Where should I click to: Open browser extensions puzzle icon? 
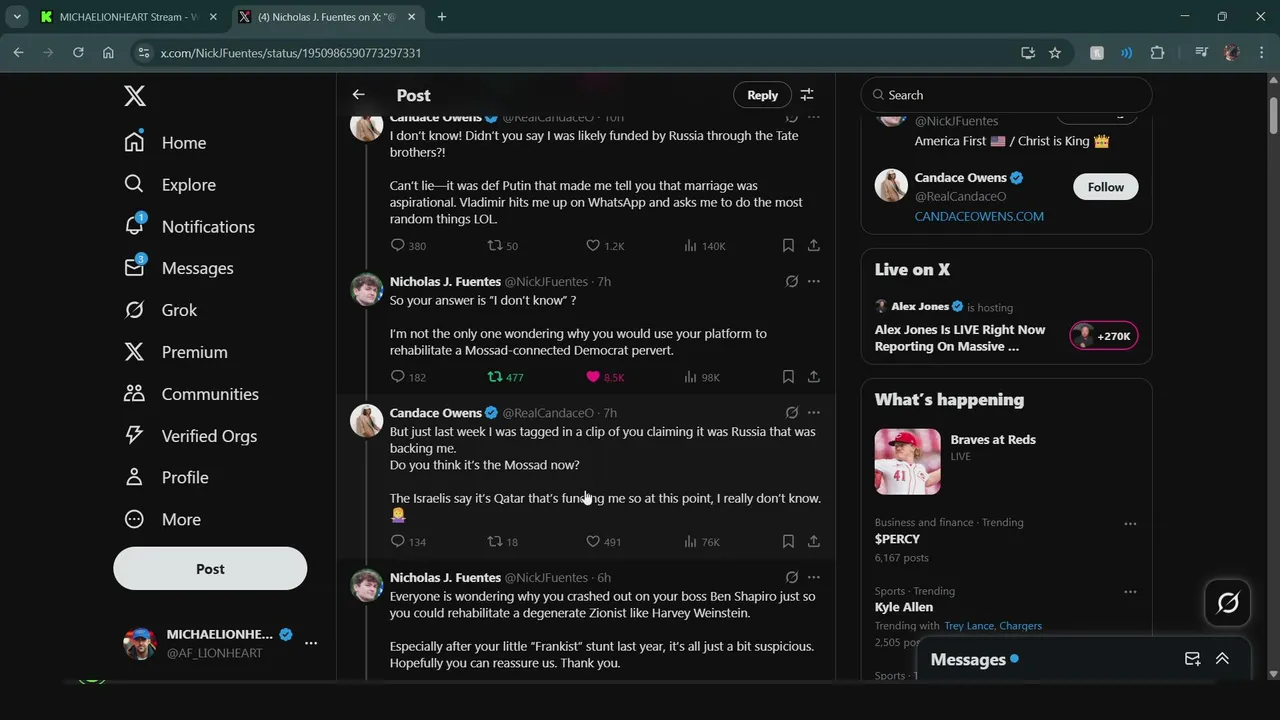(1158, 53)
